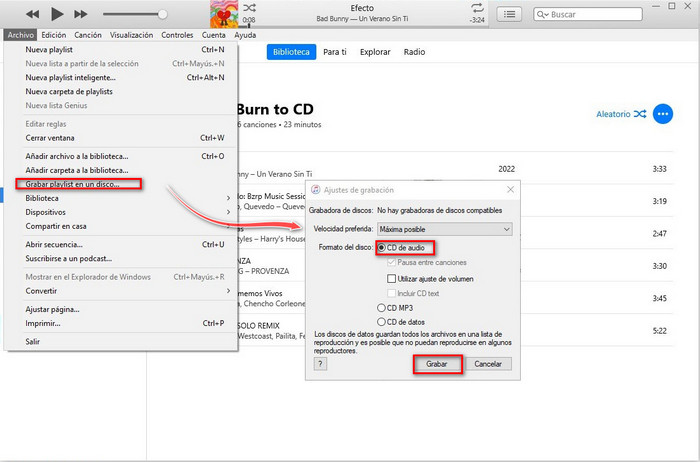Screen dimensions: 700x462
Task: Open the Controles menu
Action: [x=177, y=35]
